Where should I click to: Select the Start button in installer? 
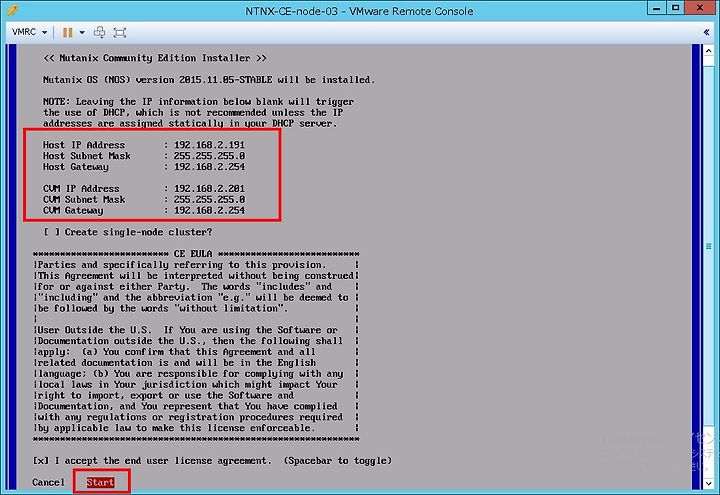tap(101, 482)
